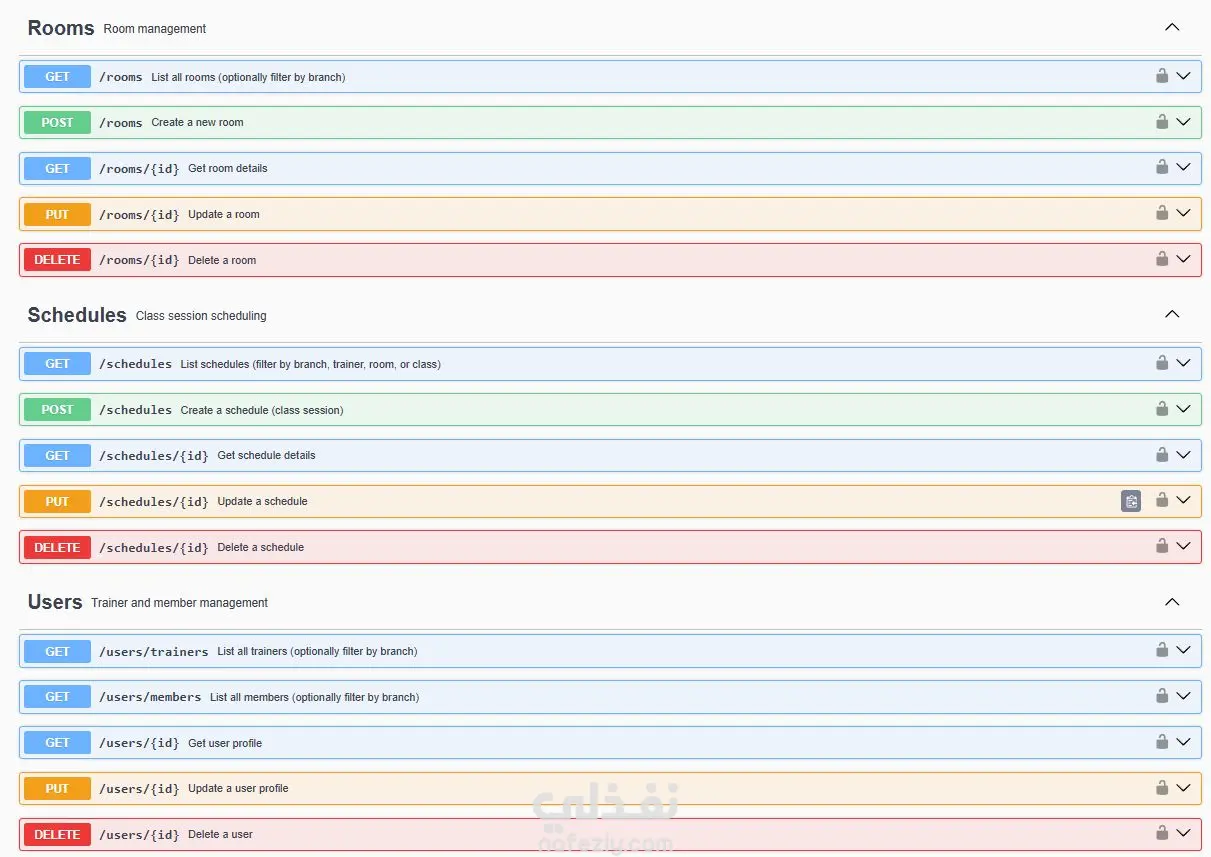Expand PUT /schedules/{id} with its down arrow
This screenshot has width=1211, height=857.
[1183, 500]
